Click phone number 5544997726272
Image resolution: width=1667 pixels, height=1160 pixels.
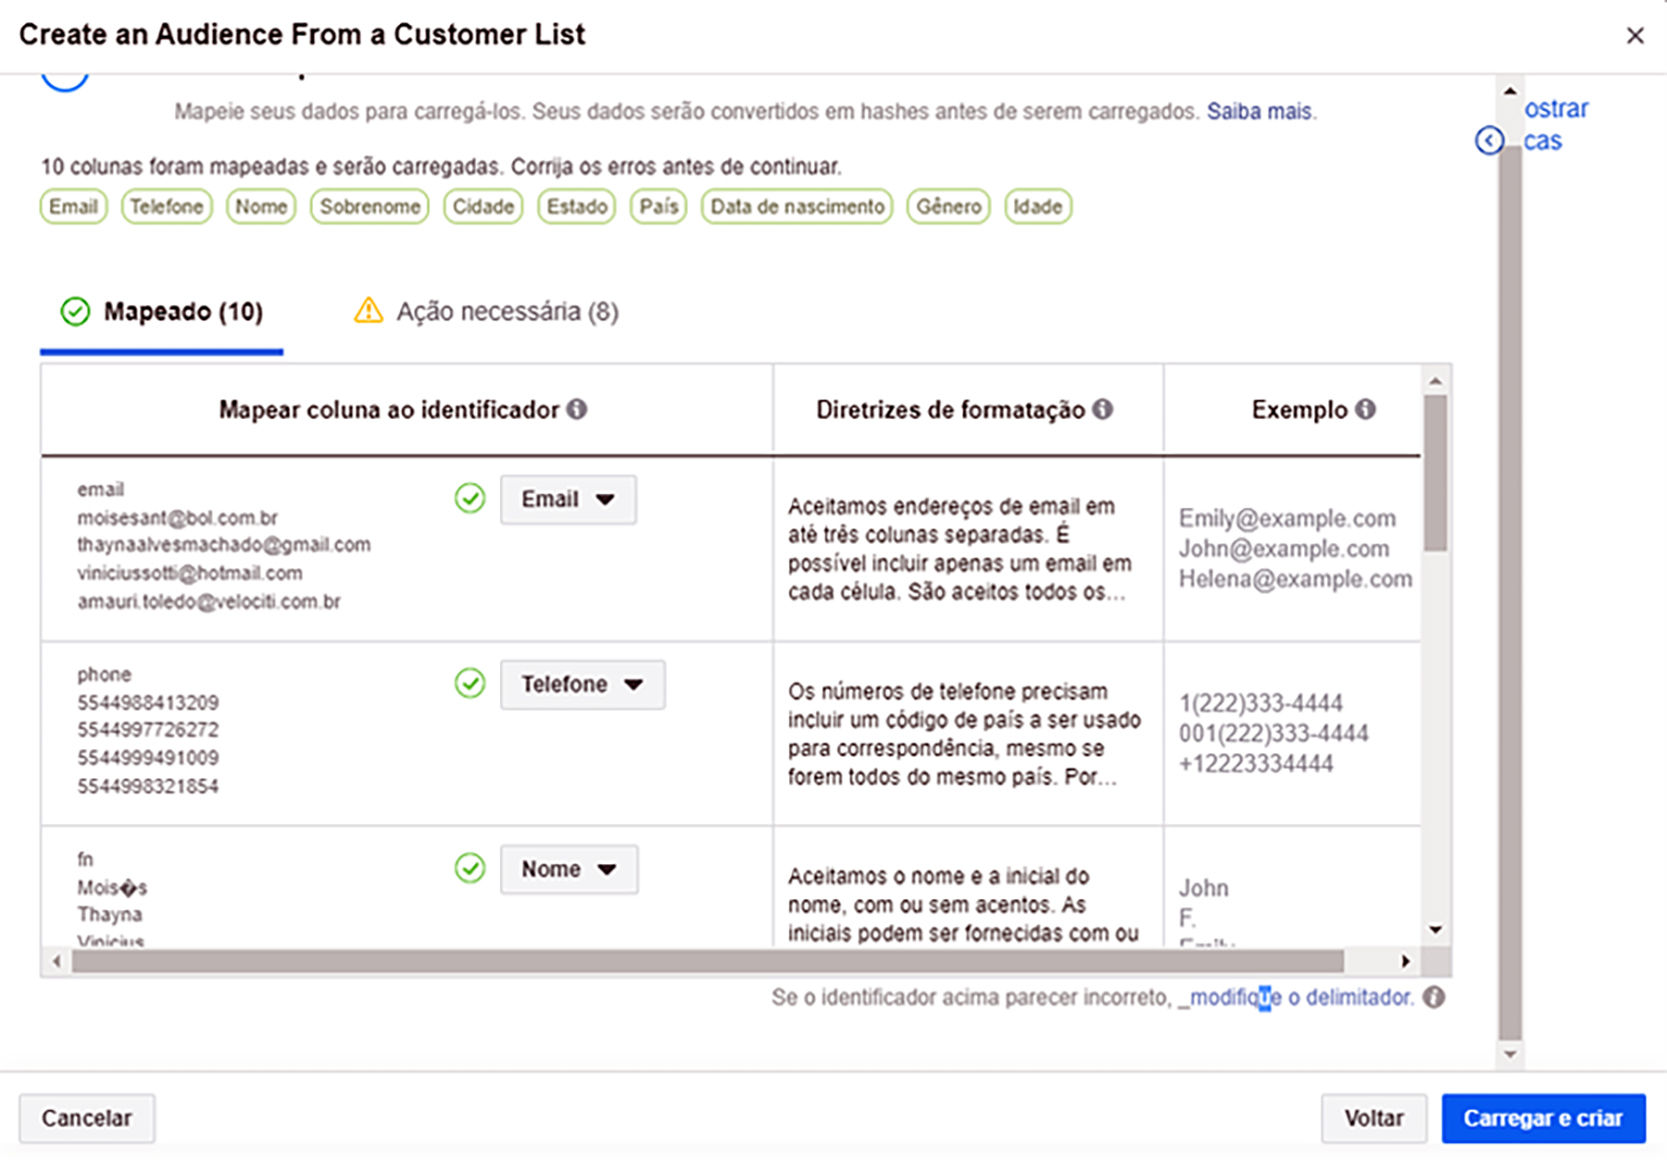(148, 730)
